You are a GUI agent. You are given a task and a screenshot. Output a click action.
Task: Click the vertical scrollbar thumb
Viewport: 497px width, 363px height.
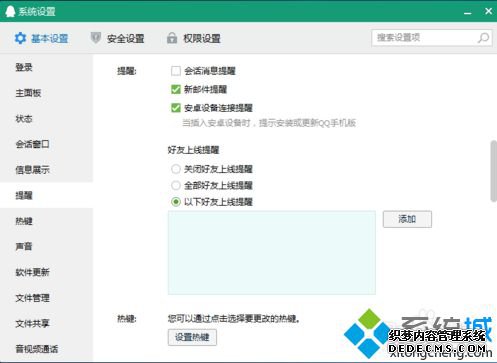click(494, 171)
